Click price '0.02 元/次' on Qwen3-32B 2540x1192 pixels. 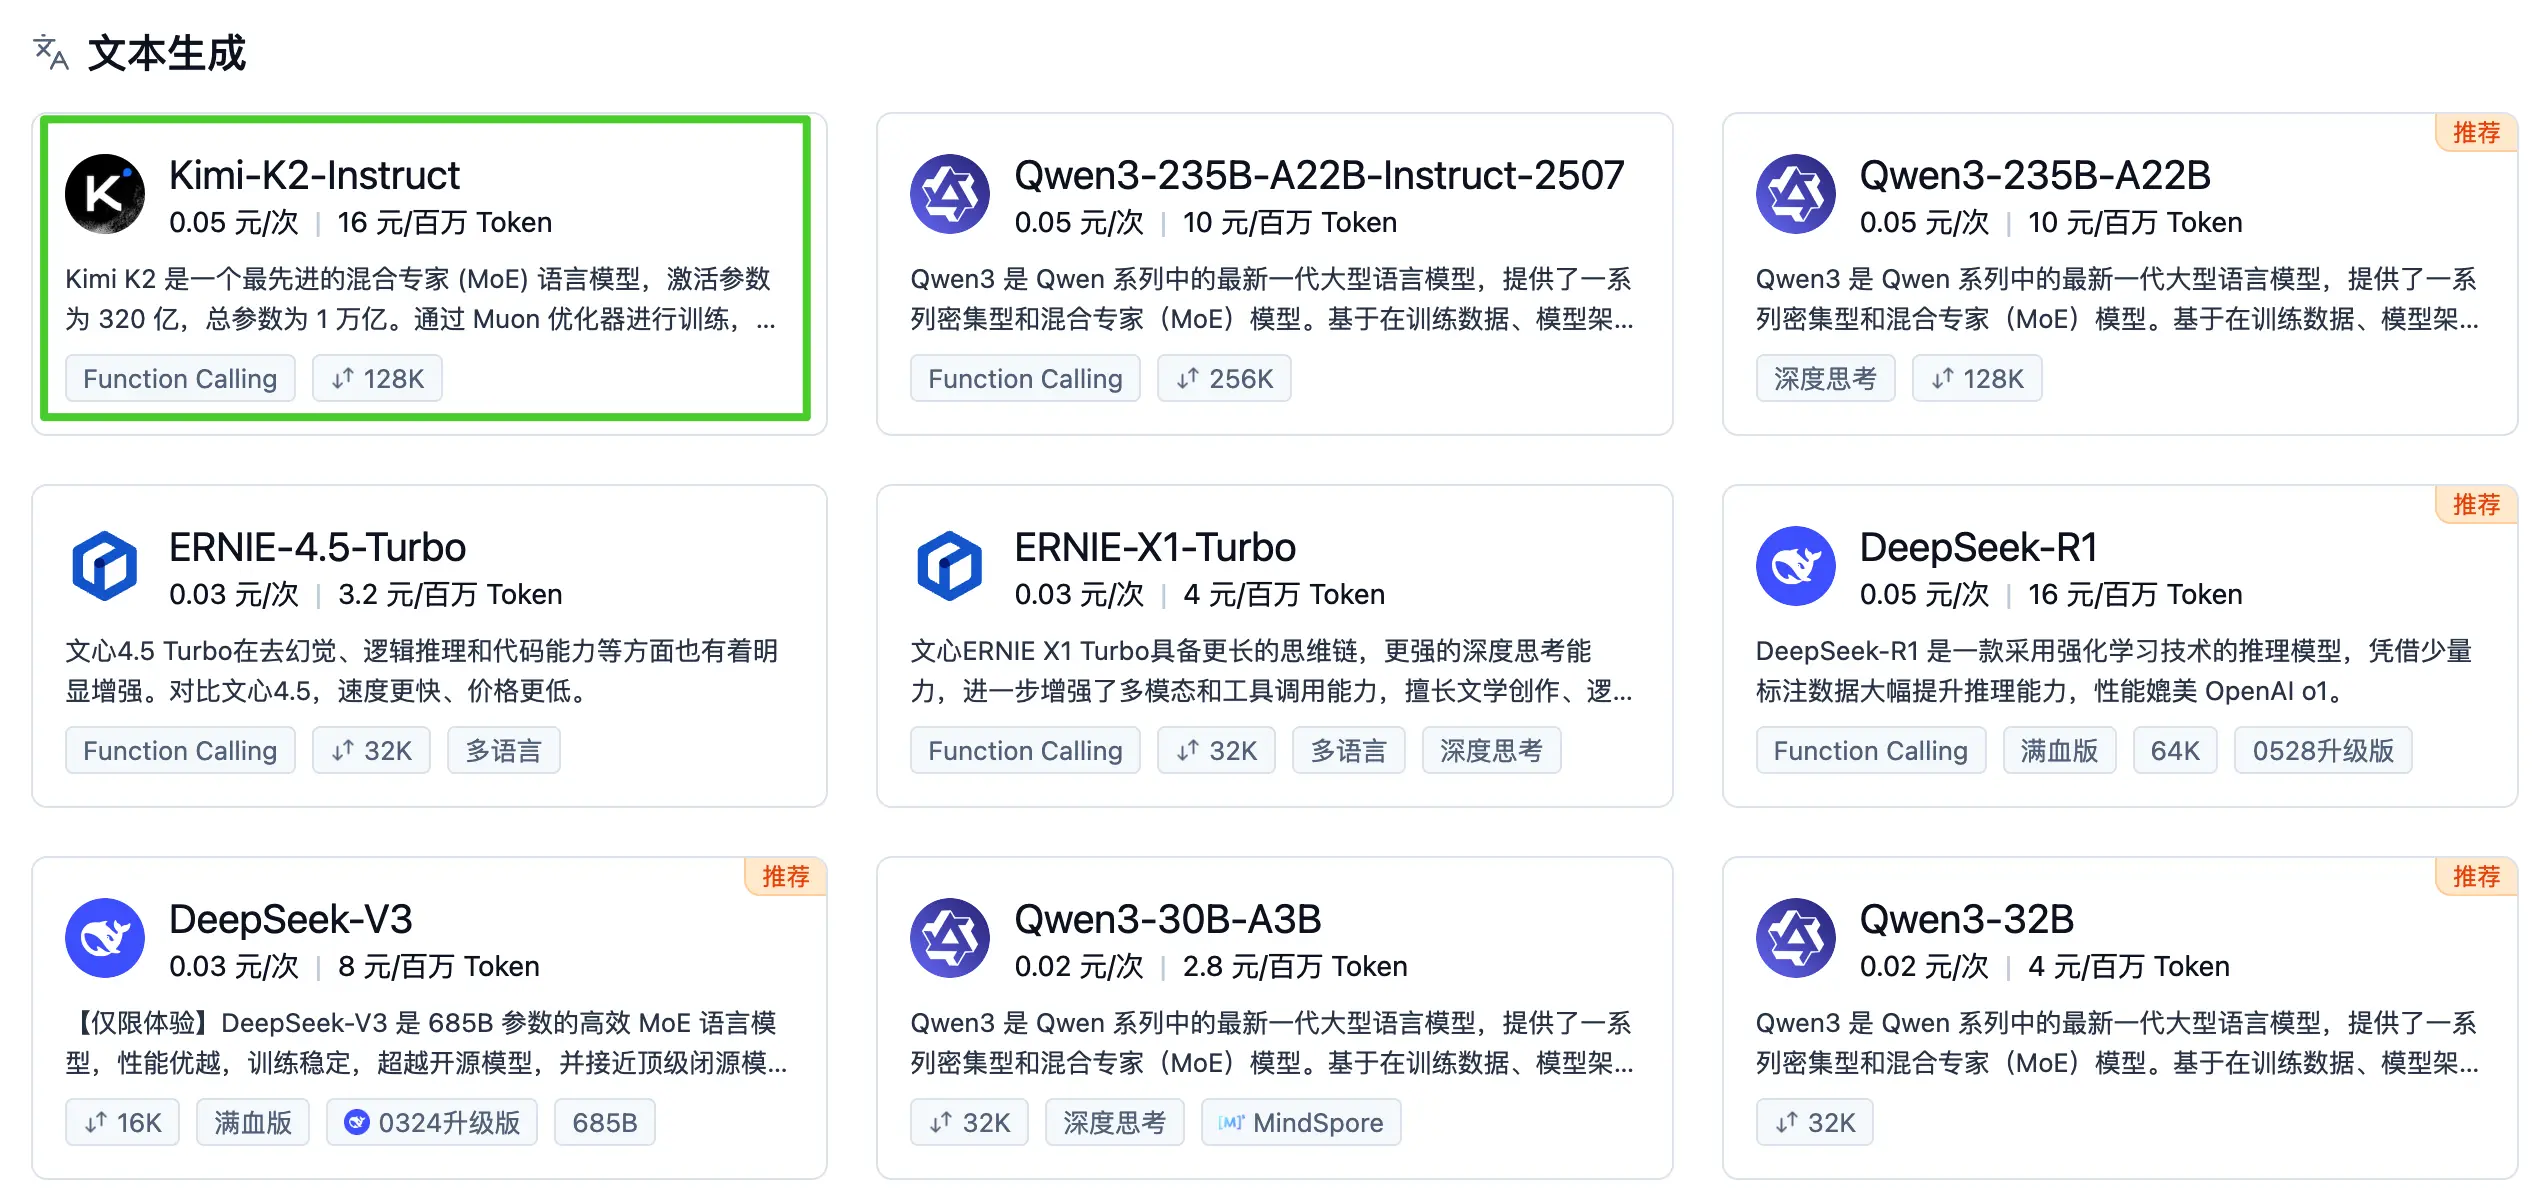1924,966
